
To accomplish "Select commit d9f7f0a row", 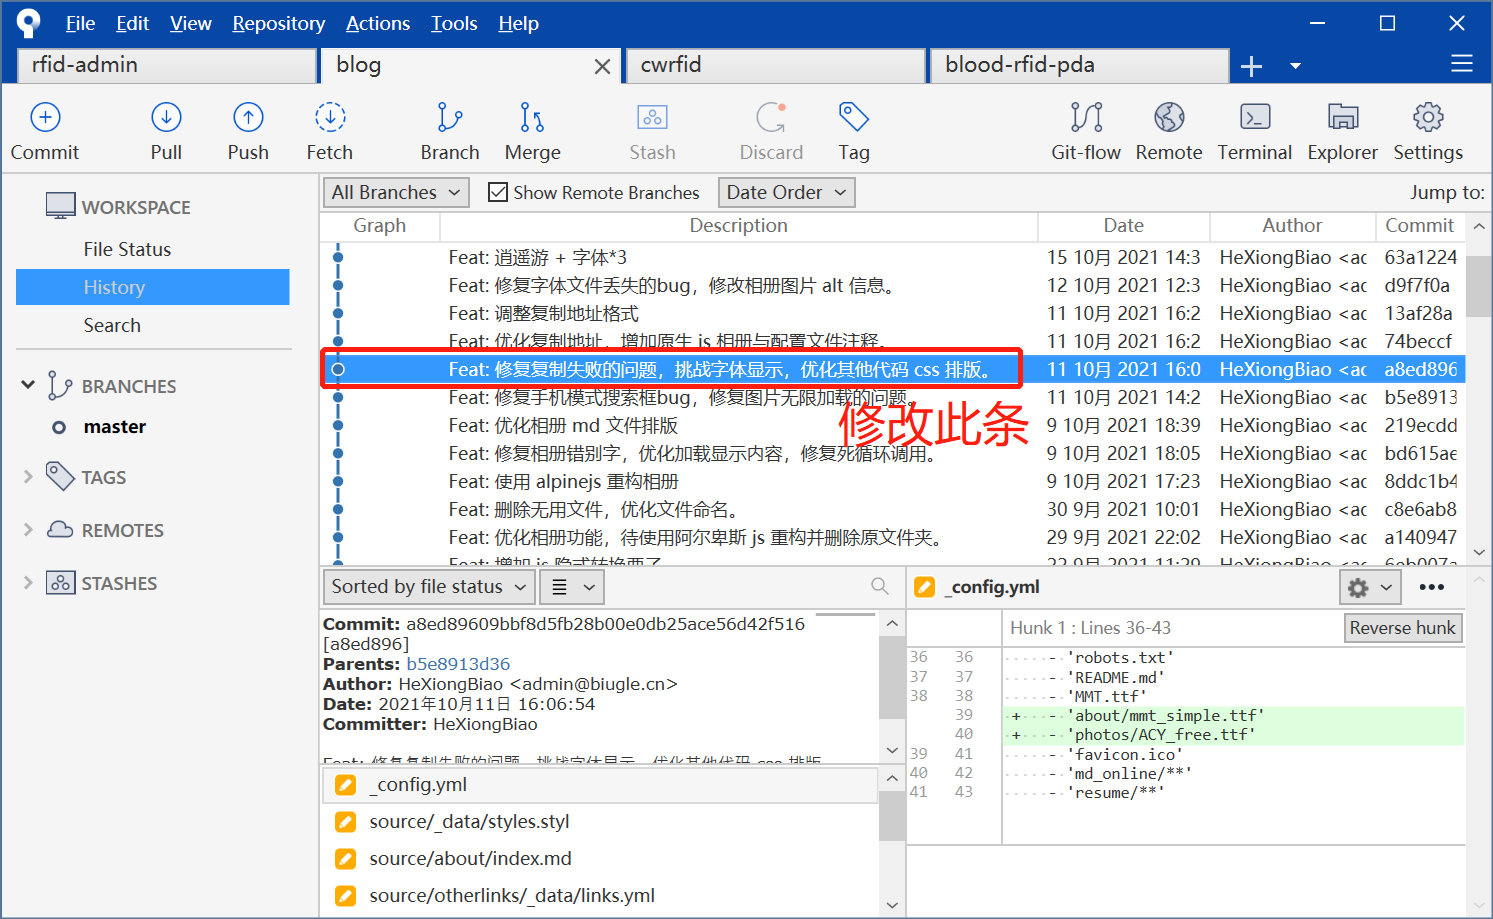I will (893, 285).
